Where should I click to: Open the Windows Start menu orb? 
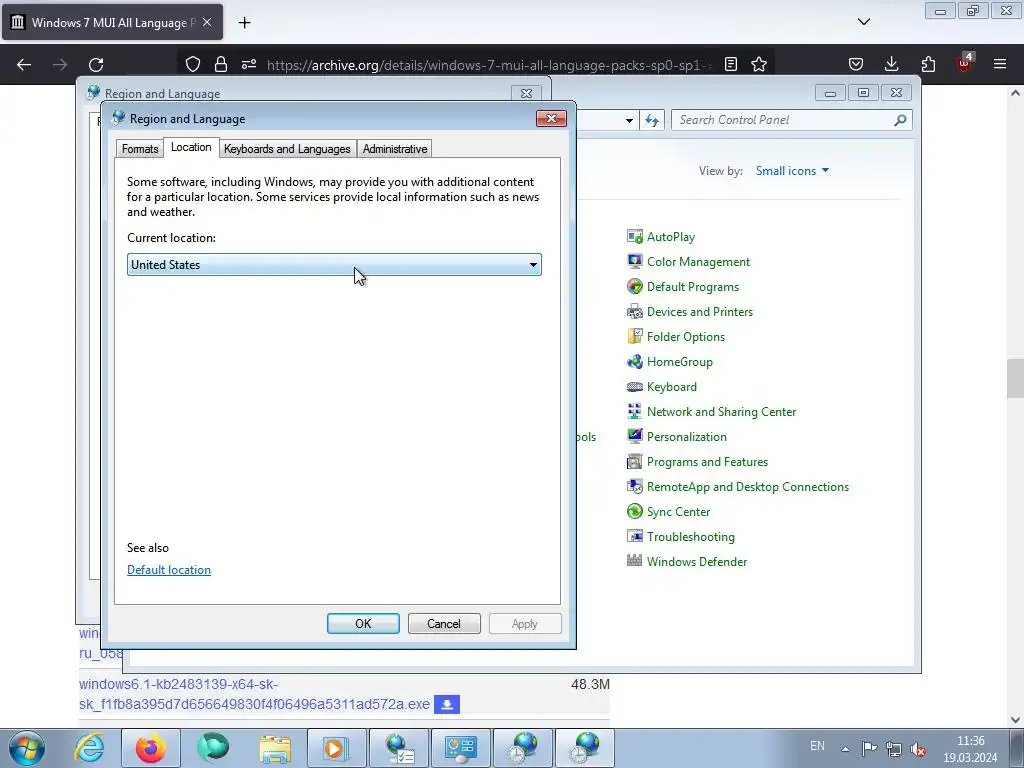[27, 748]
